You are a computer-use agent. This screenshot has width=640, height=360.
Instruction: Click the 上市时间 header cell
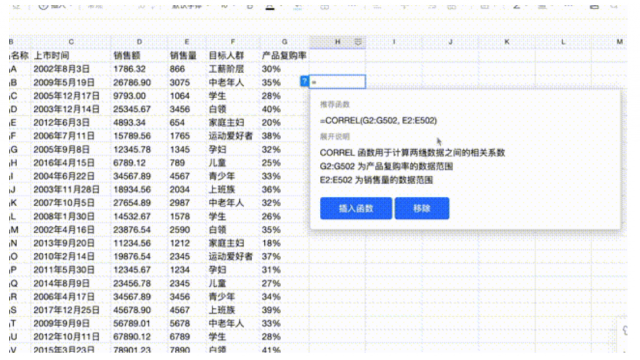pos(71,56)
